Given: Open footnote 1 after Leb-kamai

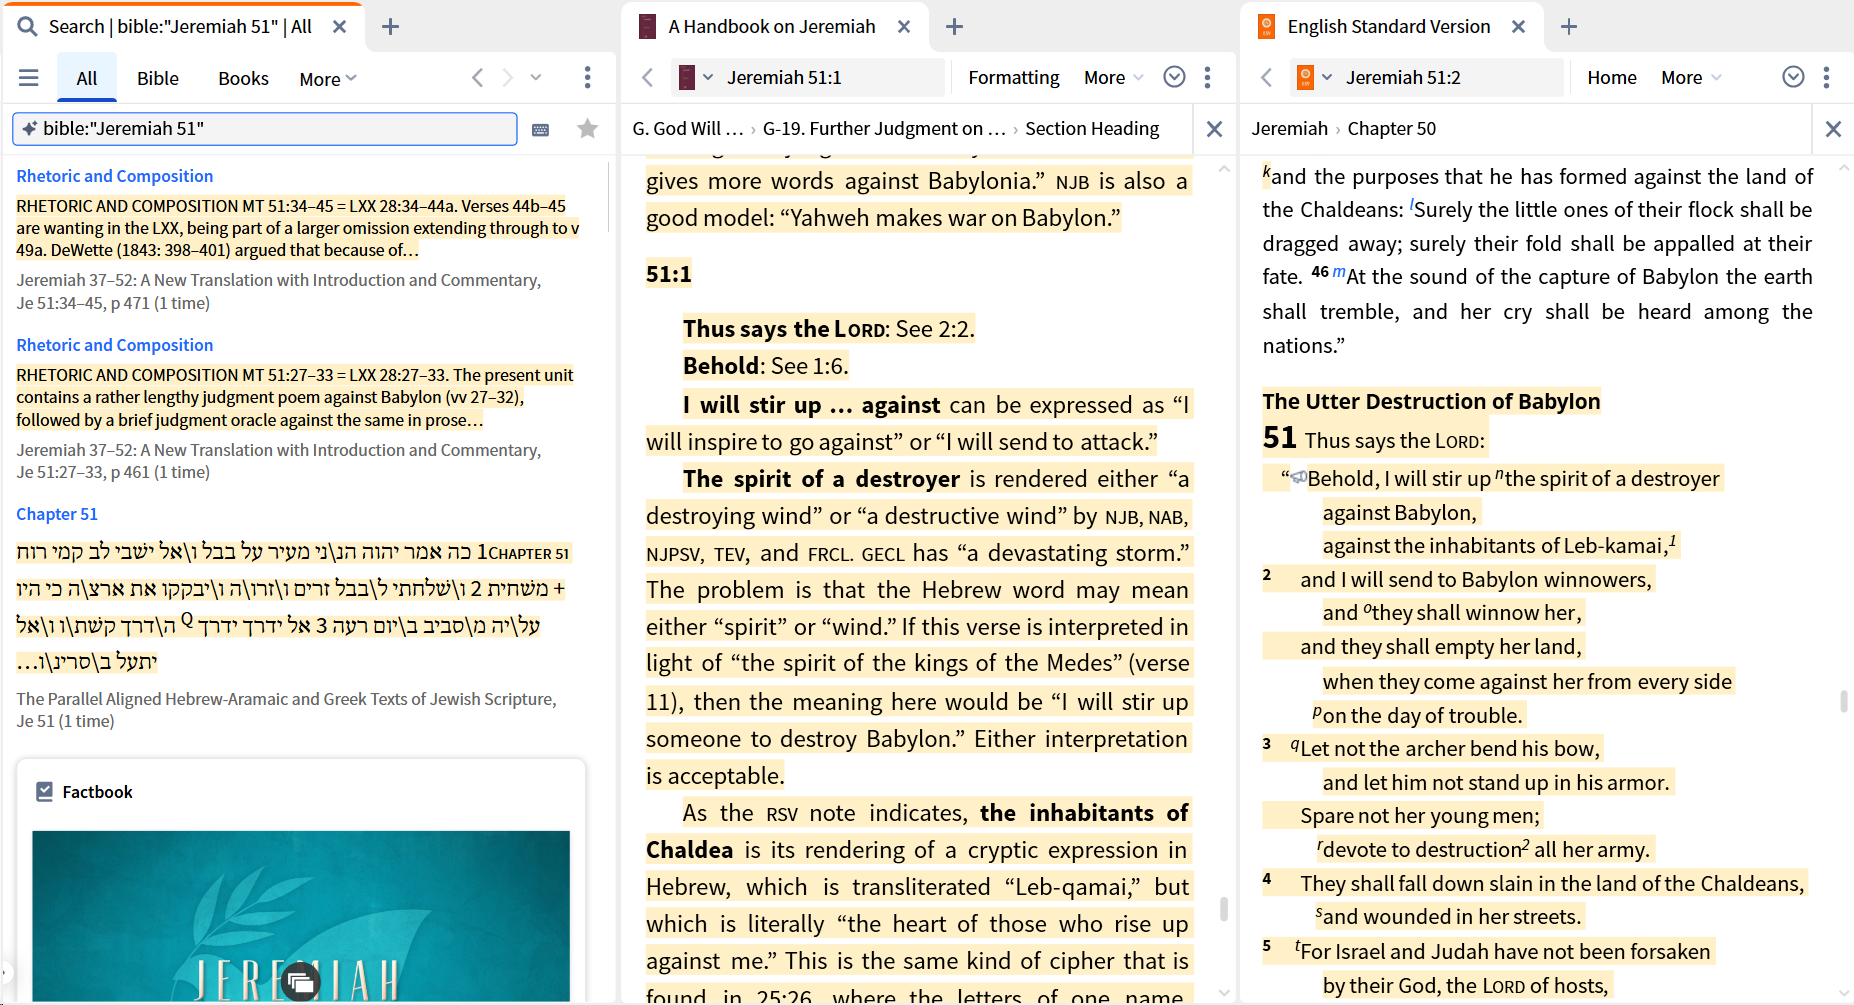Looking at the screenshot, I should coord(1673,541).
